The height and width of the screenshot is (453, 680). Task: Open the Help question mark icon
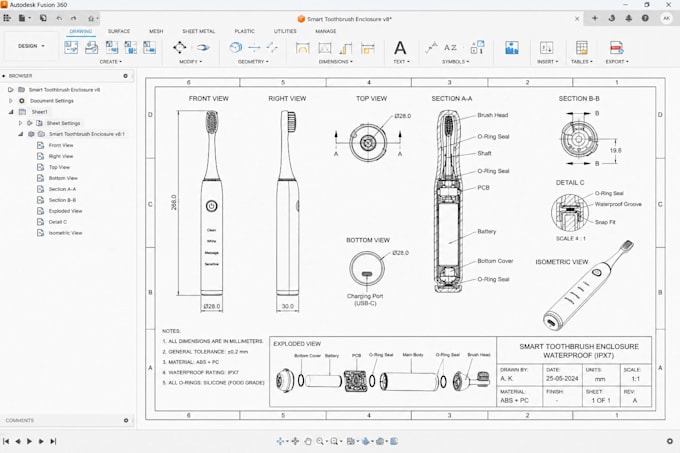pyautogui.click(x=645, y=18)
